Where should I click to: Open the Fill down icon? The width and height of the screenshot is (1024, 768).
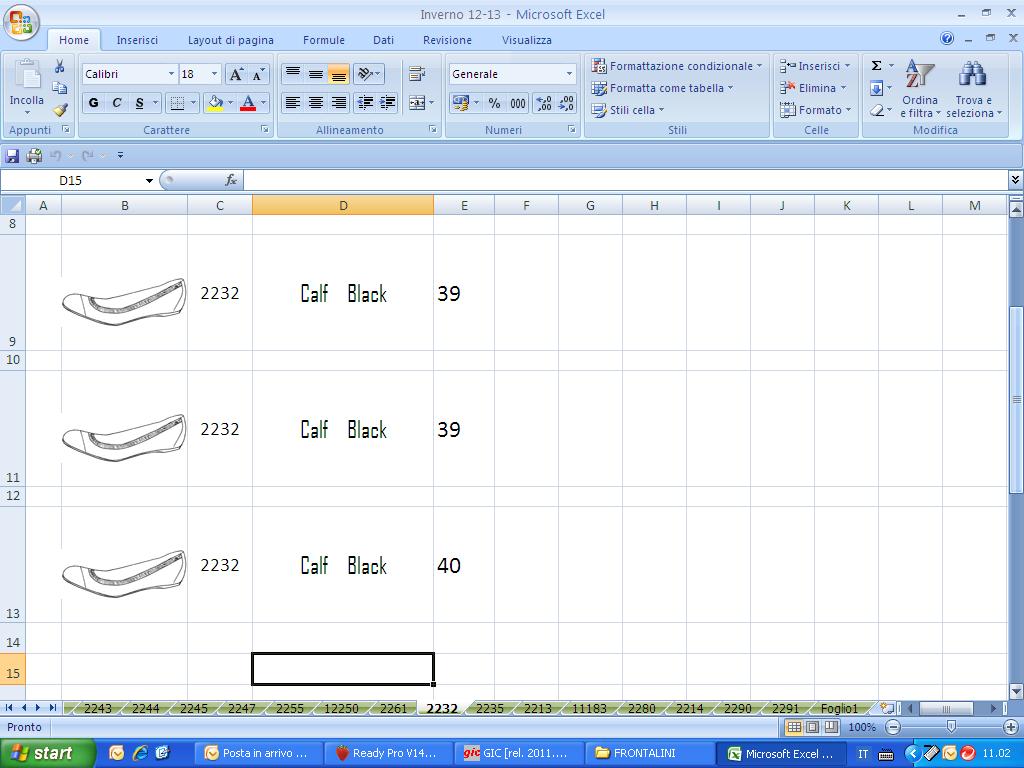tap(876, 88)
